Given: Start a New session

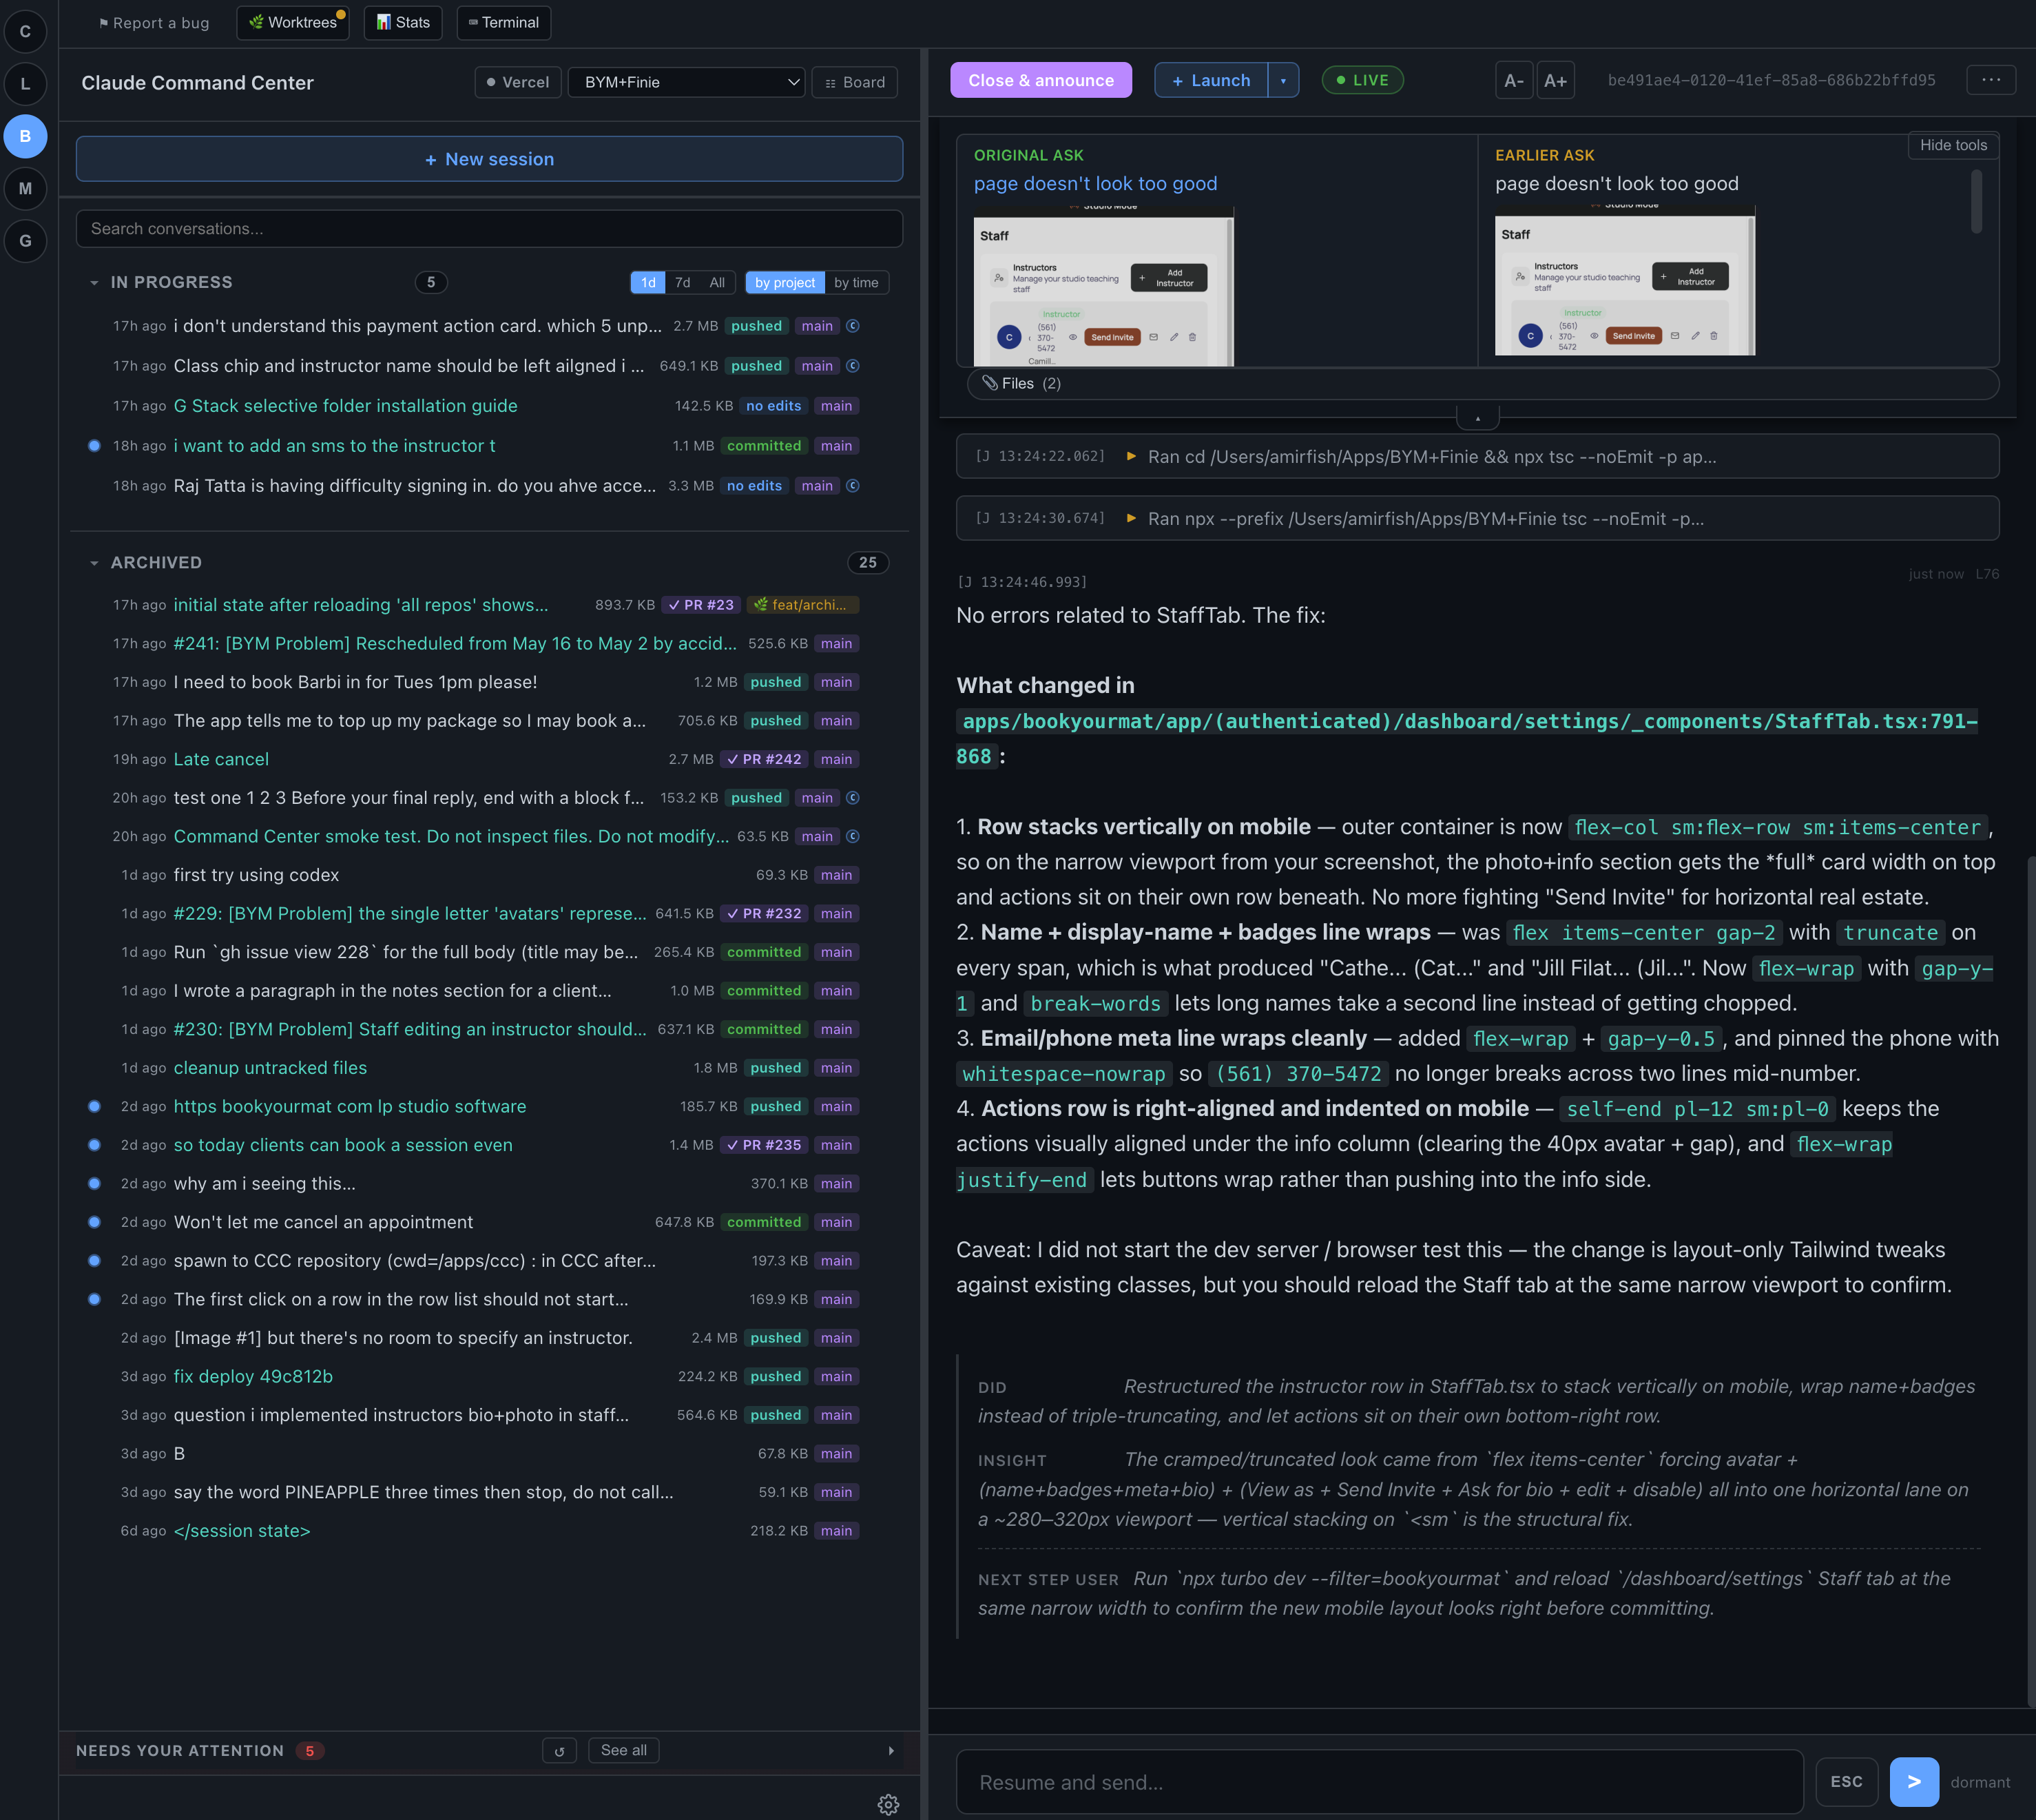Looking at the screenshot, I should 489,159.
